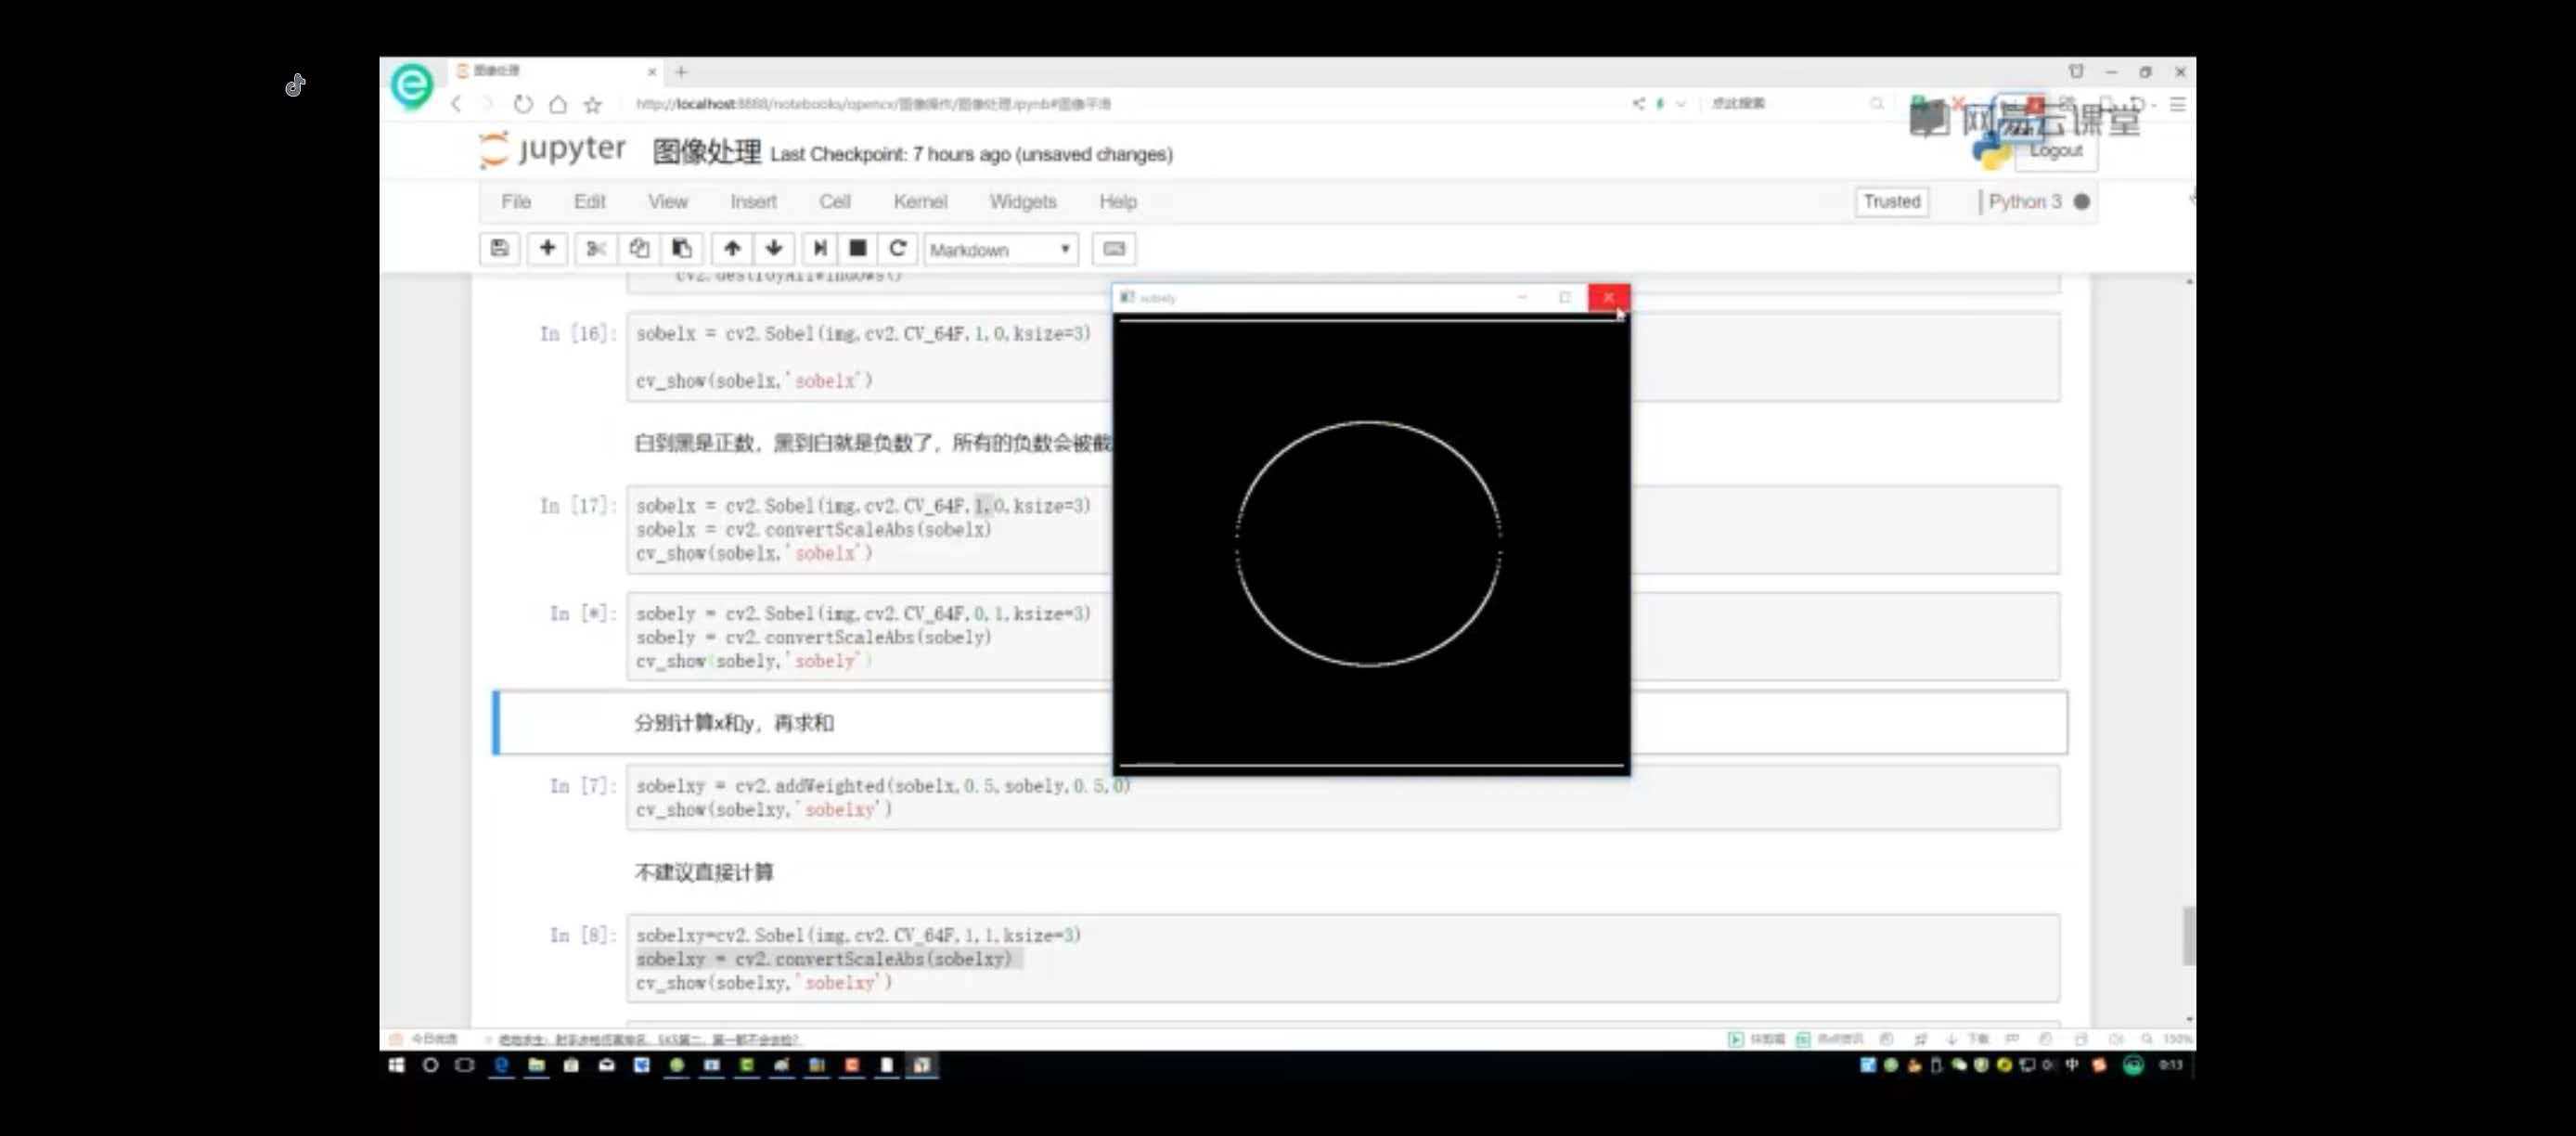Open the Cell menu

[x=835, y=201]
